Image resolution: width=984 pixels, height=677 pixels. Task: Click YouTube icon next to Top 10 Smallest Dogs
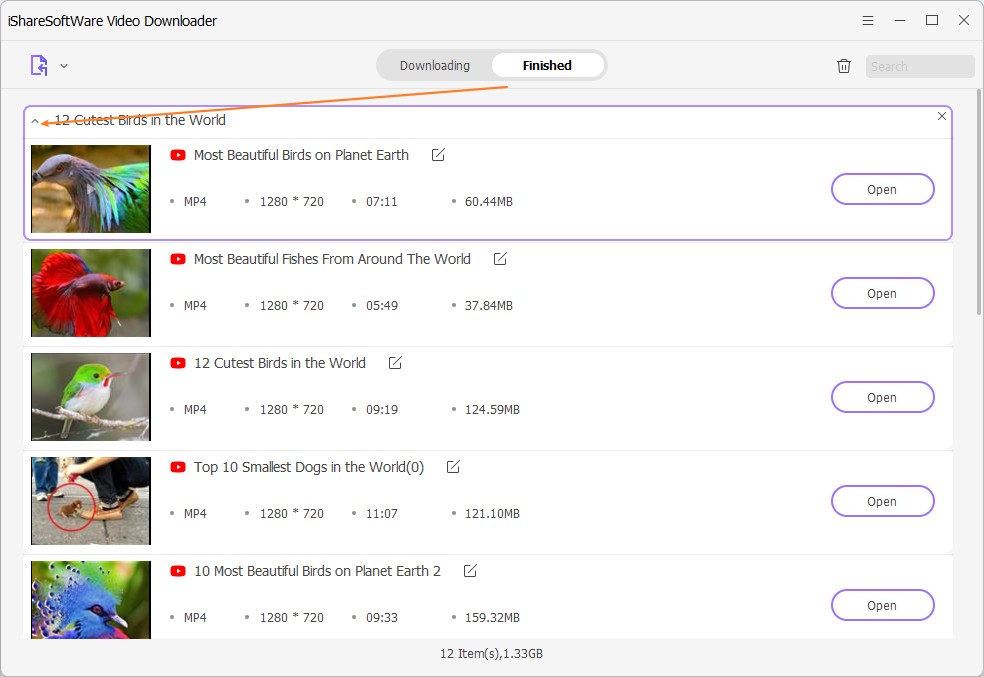tap(178, 467)
